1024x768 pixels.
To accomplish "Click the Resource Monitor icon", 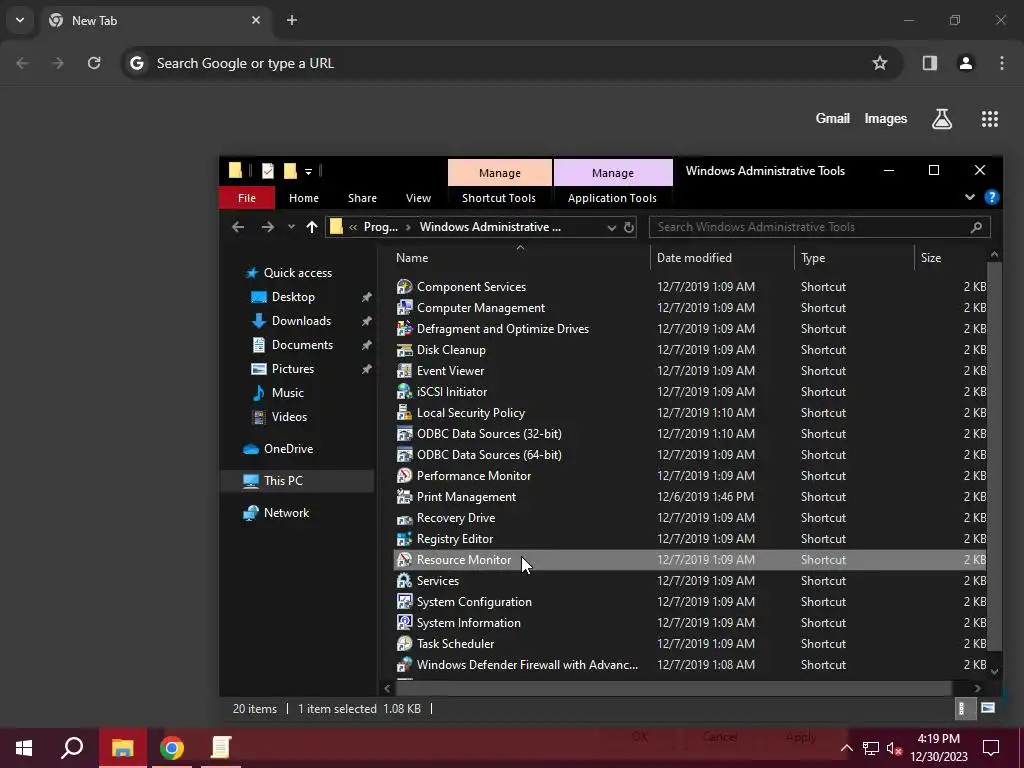I will 404,560.
